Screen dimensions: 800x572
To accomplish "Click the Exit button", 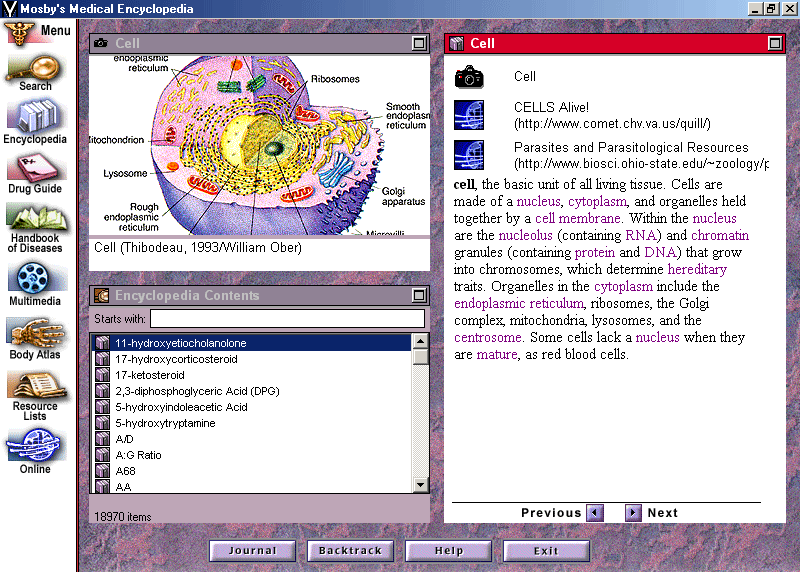I will 546,551.
